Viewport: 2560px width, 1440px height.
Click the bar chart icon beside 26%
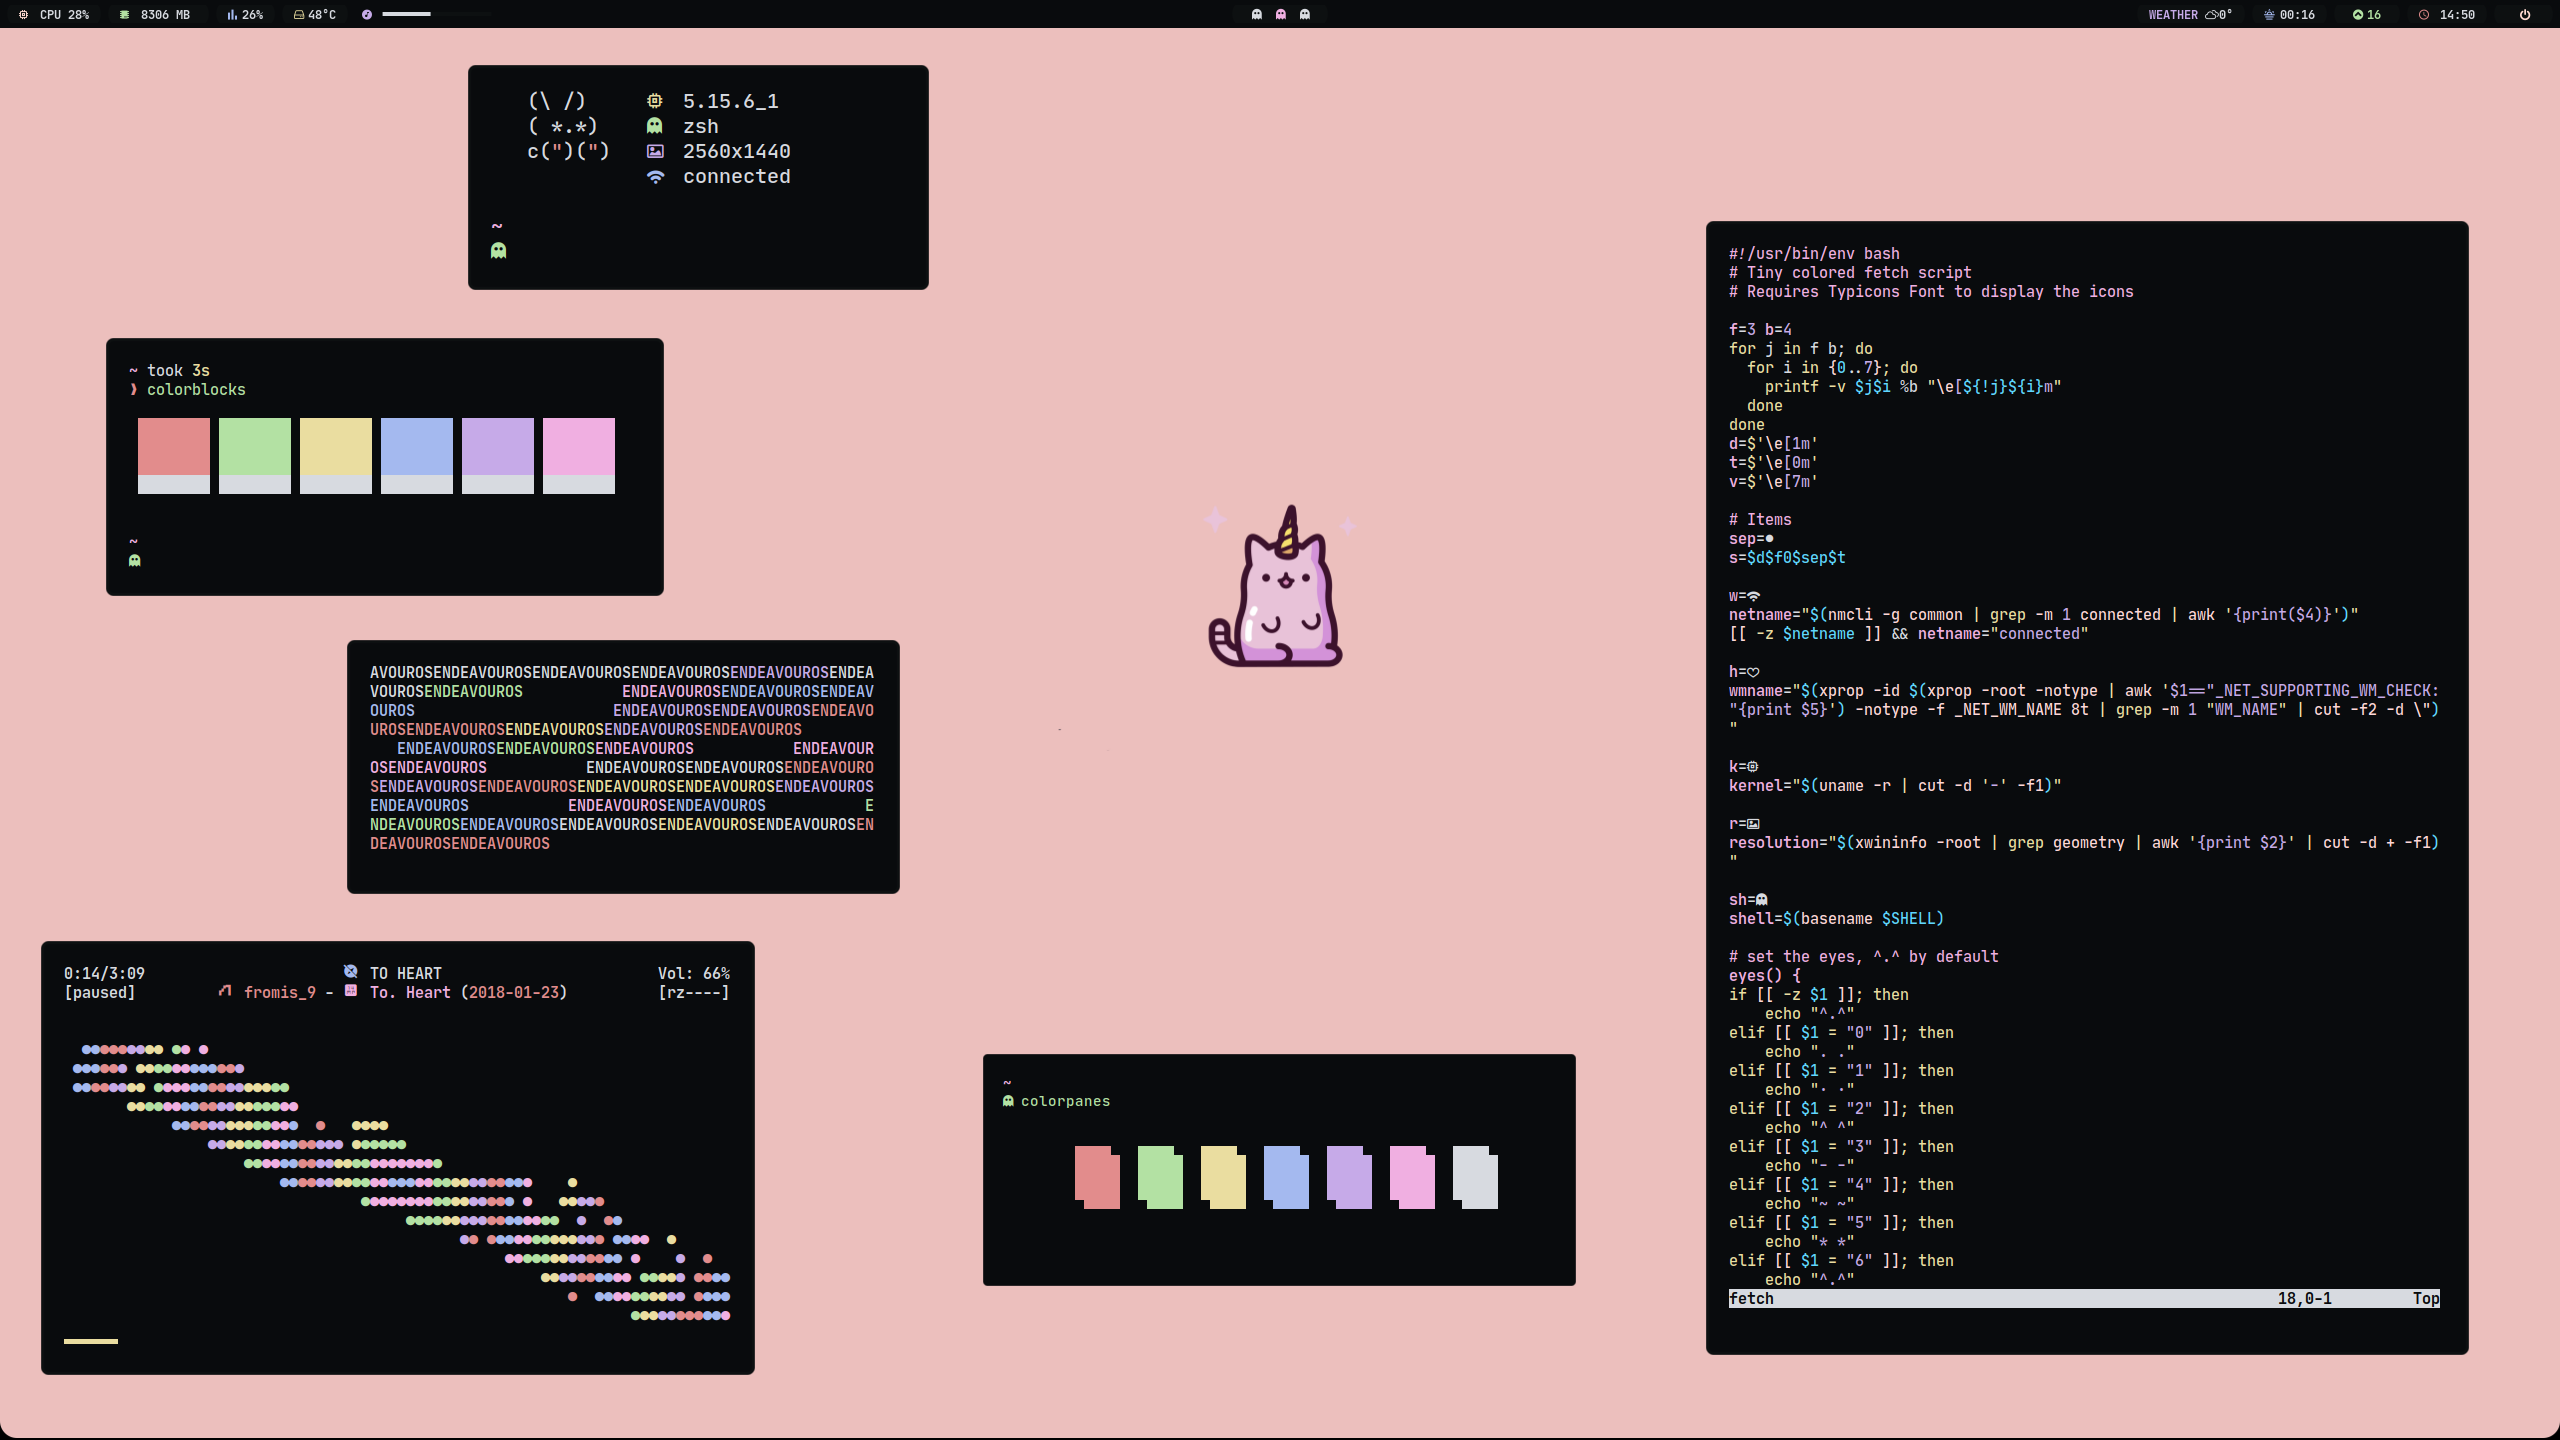pyautogui.click(x=232, y=15)
